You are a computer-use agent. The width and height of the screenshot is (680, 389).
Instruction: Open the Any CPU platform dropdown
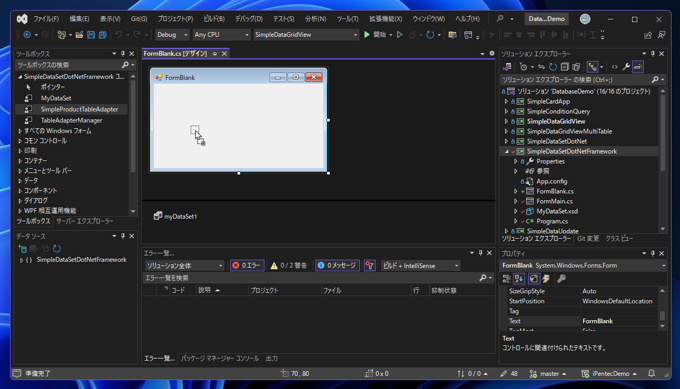(221, 35)
